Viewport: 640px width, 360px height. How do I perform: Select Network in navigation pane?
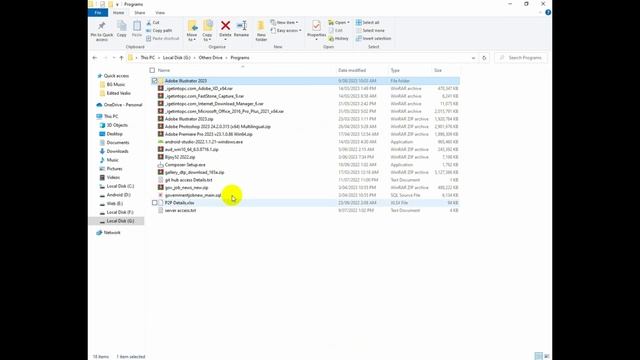click(112, 233)
